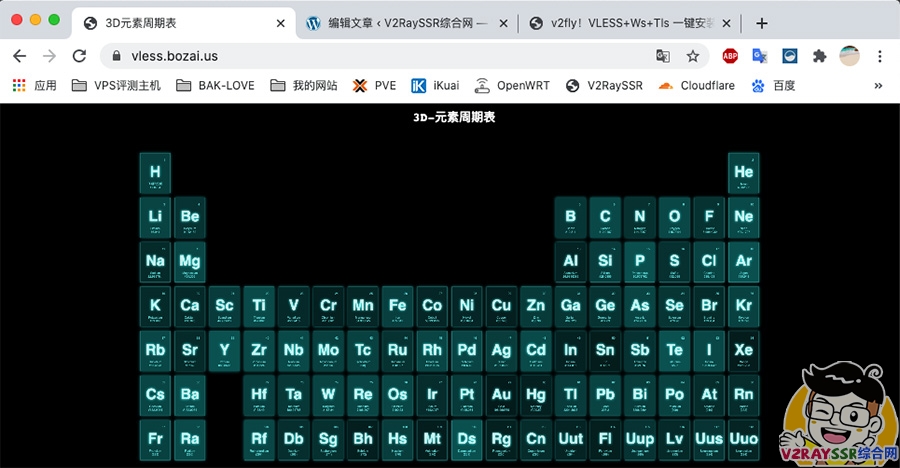The image size is (900, 468).
Task: Click the address bar showing vless.bozai.us
Action: pos(380,56)
